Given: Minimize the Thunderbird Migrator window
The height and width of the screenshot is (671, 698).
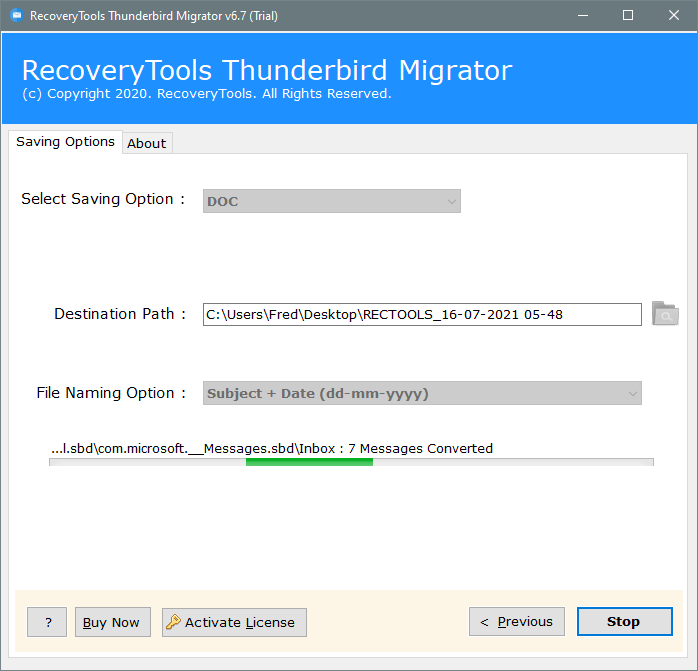Looking at the screenshot, I should point(583,16).
